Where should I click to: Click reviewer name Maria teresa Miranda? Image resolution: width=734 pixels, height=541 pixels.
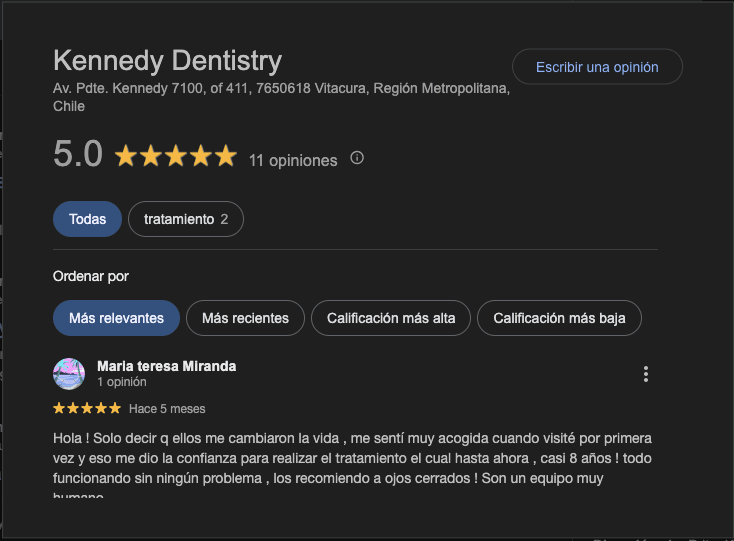point(166,366)
